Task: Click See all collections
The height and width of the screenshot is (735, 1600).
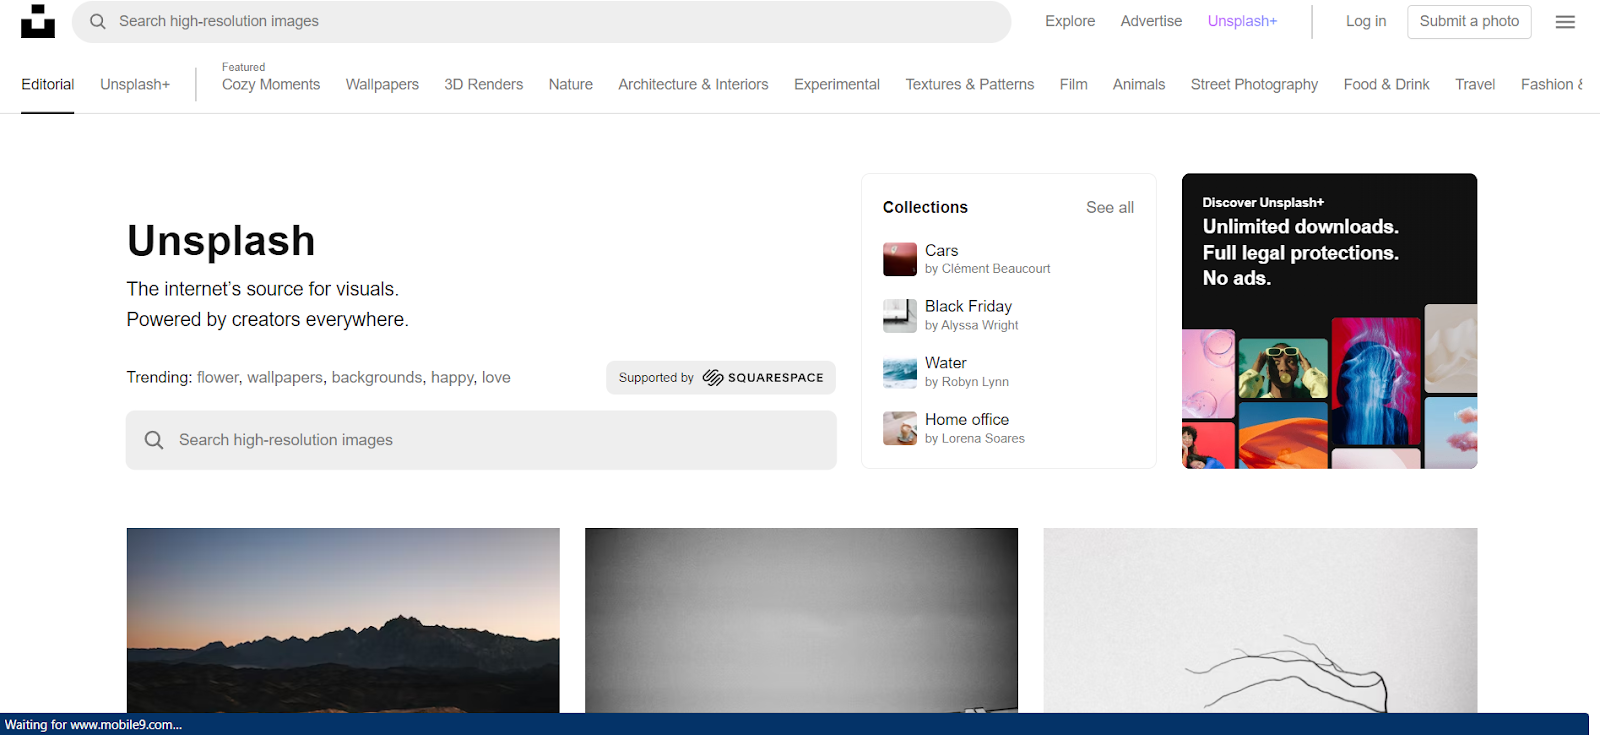Action: pyautogui.click(x=1110, y=207)
